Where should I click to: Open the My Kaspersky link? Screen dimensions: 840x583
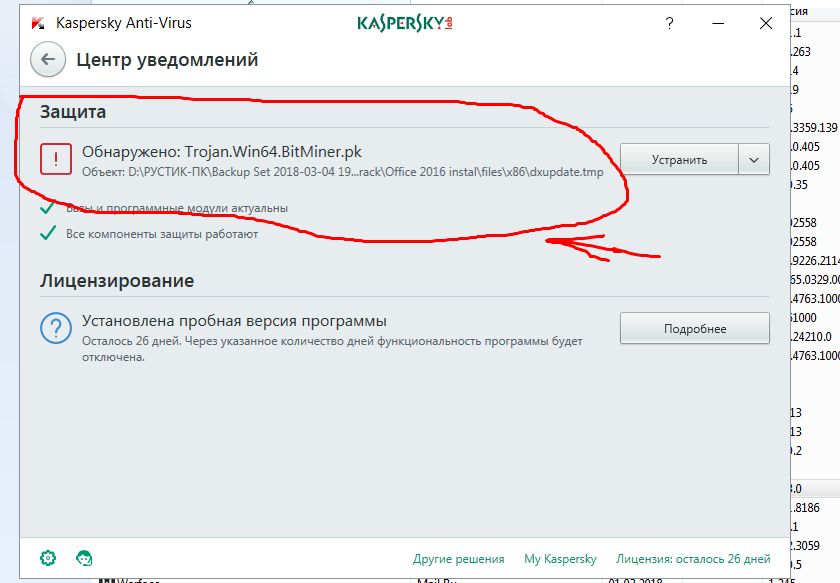(560, 559)
